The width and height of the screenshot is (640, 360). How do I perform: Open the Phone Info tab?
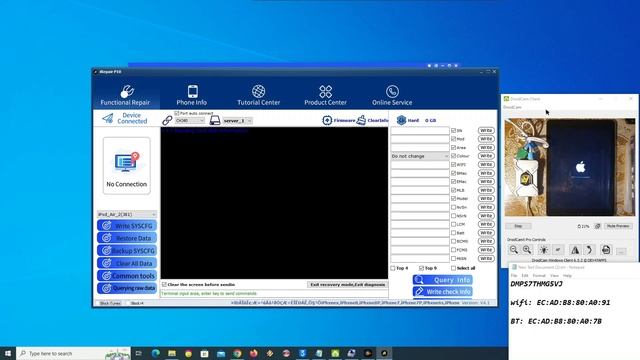click(x=192, y=95)
